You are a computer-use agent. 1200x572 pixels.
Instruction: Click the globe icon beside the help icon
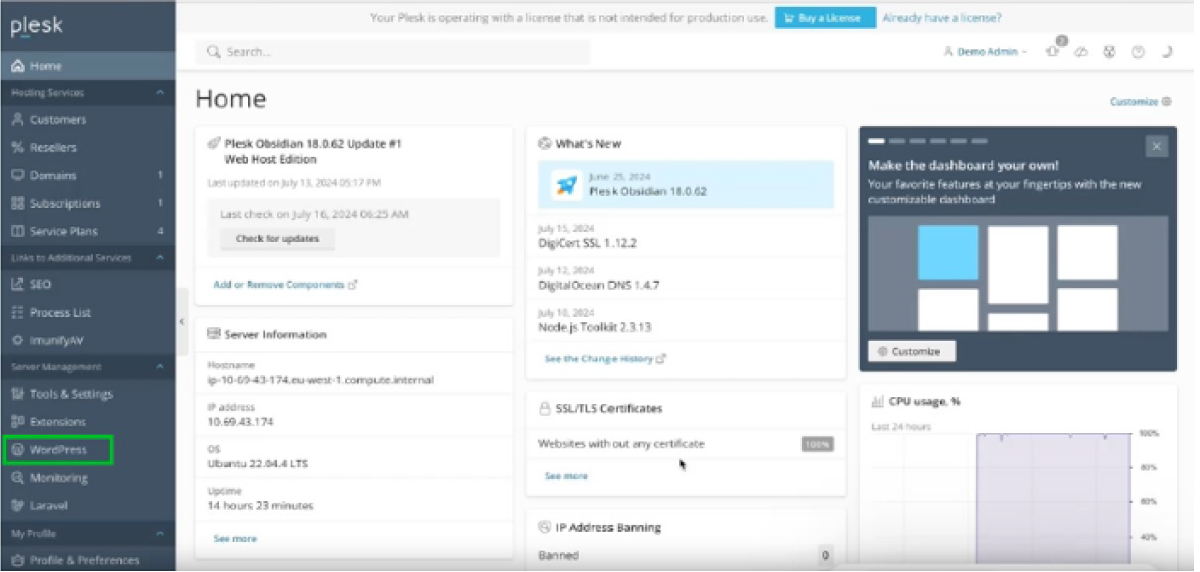1109,52
